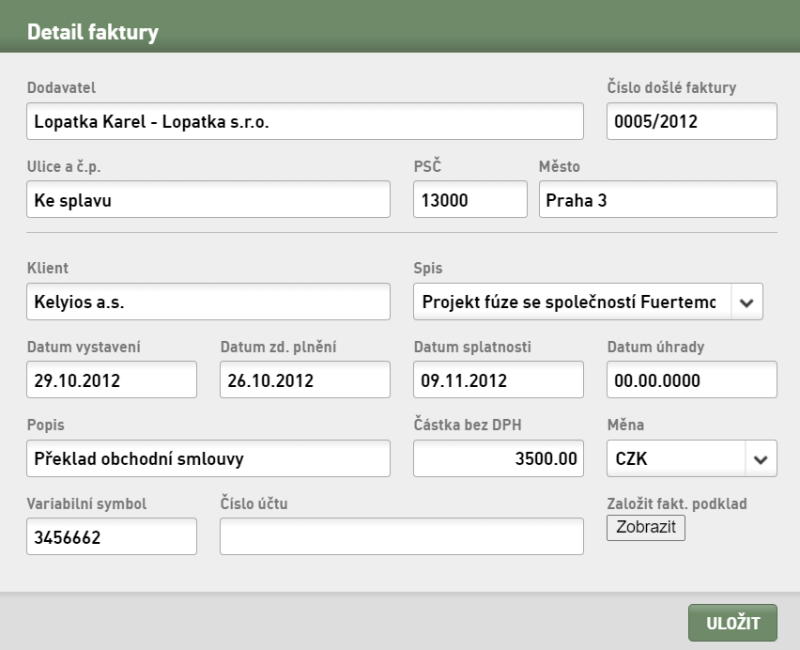Focus the Město field containing Praha 3

(658, 199)
